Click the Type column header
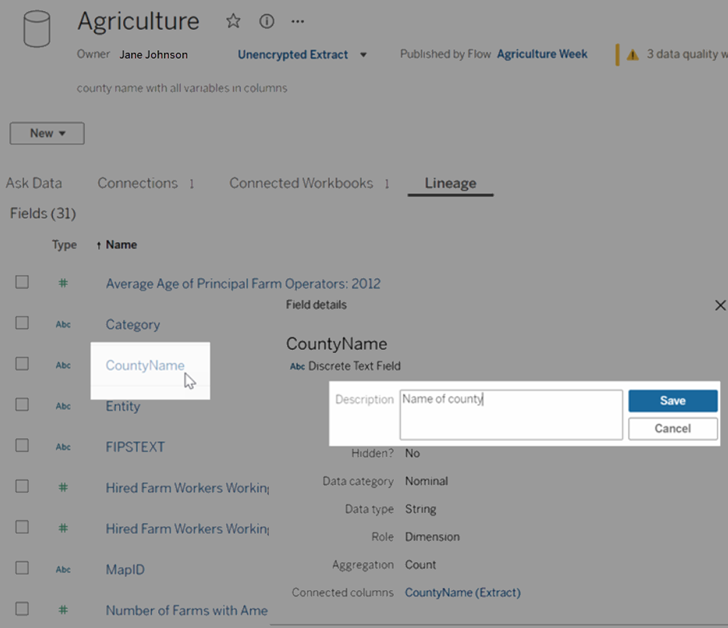The width and height of the screenshot is (728, 628). [x=64, y=245]
